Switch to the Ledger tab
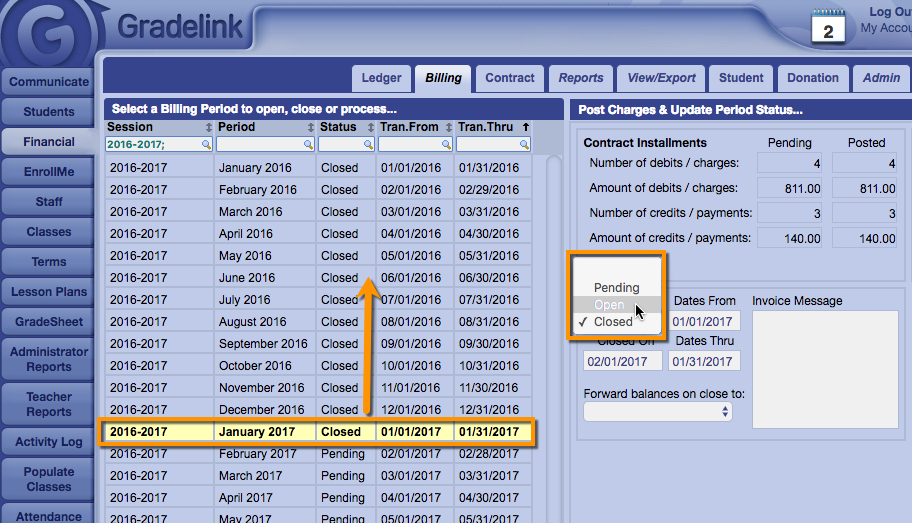 point(381,78)
